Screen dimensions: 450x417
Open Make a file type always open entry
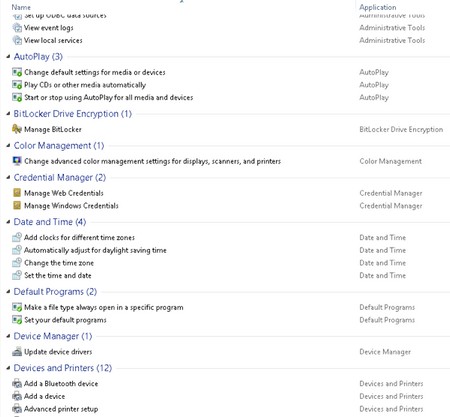[104, 307]
